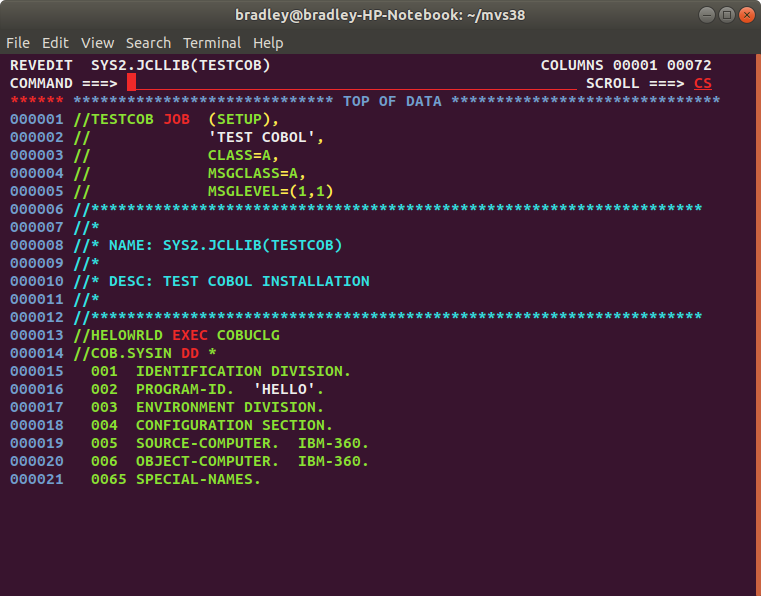Close the terminal window

tap(746, 15)
